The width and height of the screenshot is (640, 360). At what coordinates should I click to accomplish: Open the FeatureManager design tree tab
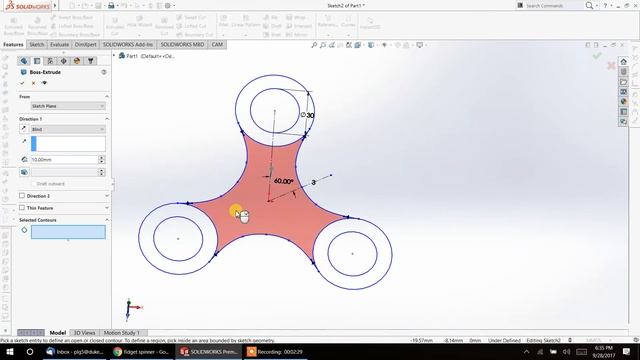click(x=24, y=61)
